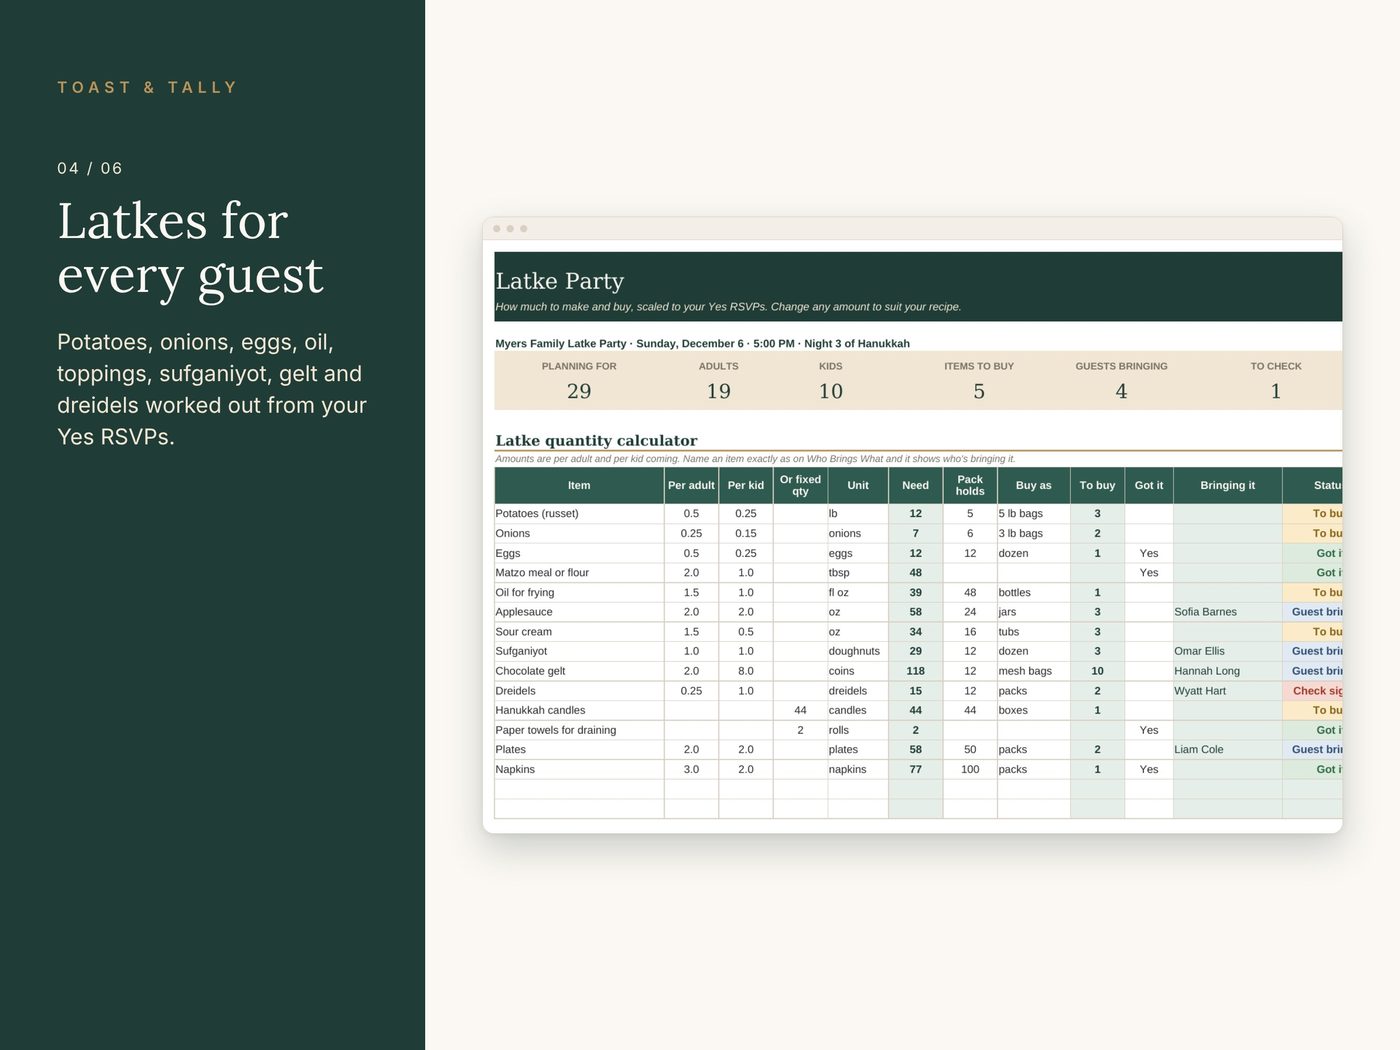1400x1050 pixels.
Task: Select the Per kid column header
Action: click(746, 486)
